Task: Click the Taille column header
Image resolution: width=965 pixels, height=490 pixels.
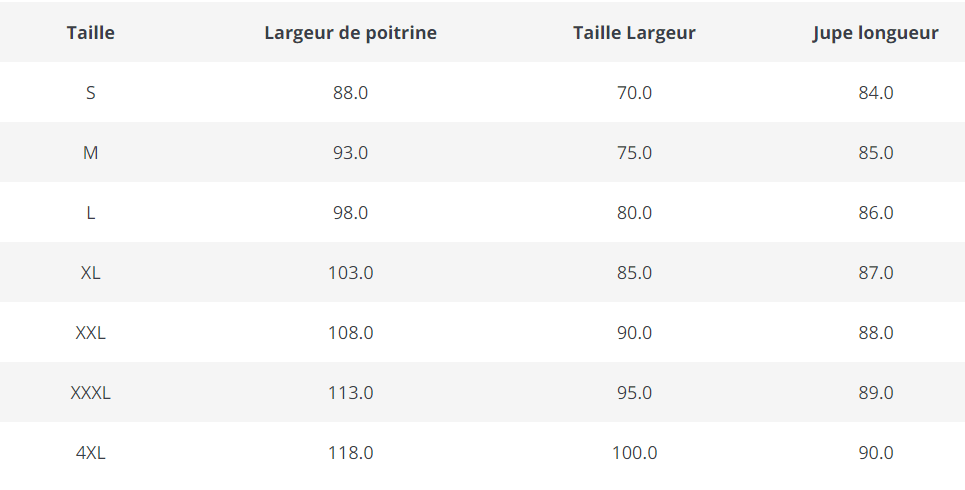Action: 91,33
